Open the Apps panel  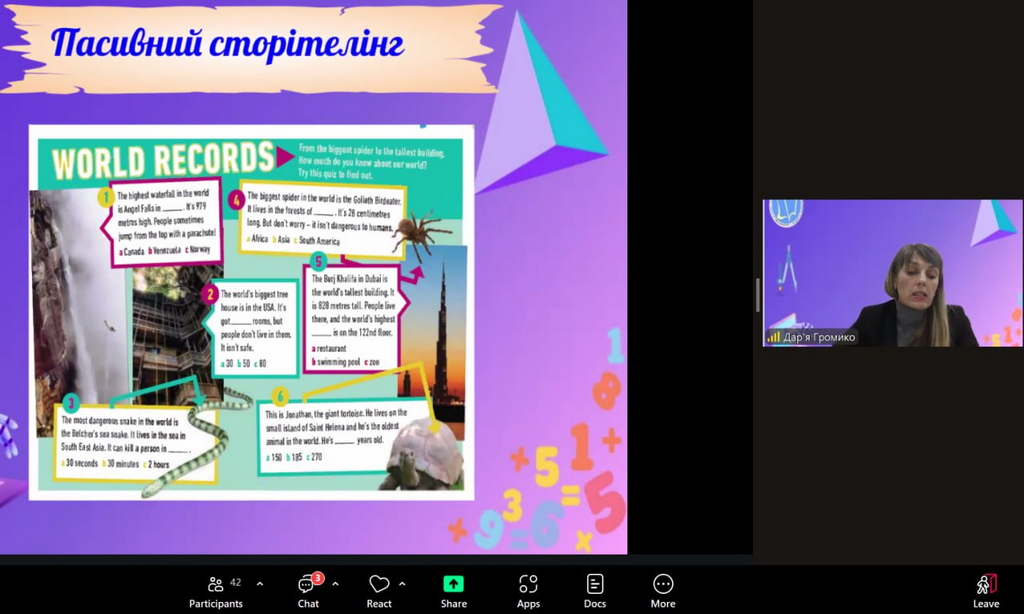(528, 590)
